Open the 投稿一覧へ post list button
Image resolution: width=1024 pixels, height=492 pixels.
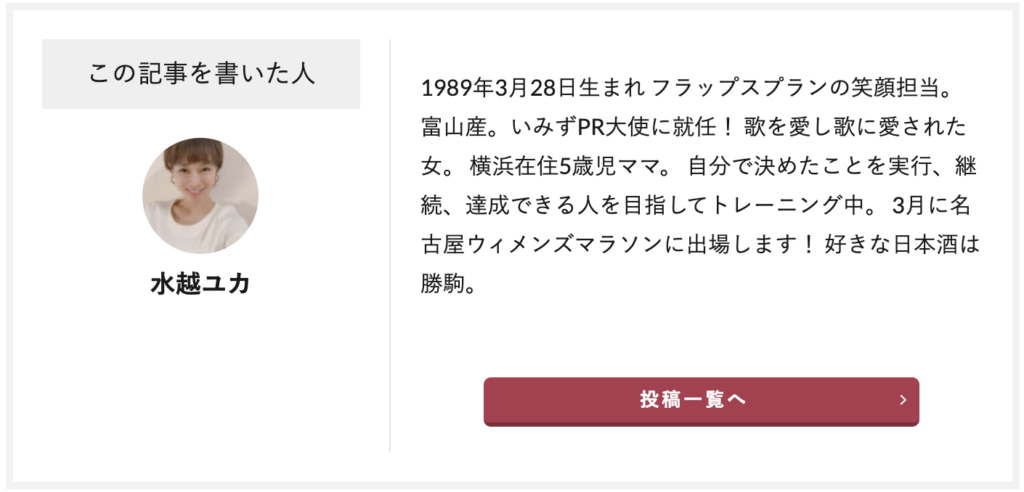pyautogui.click(x=701, y=402)
